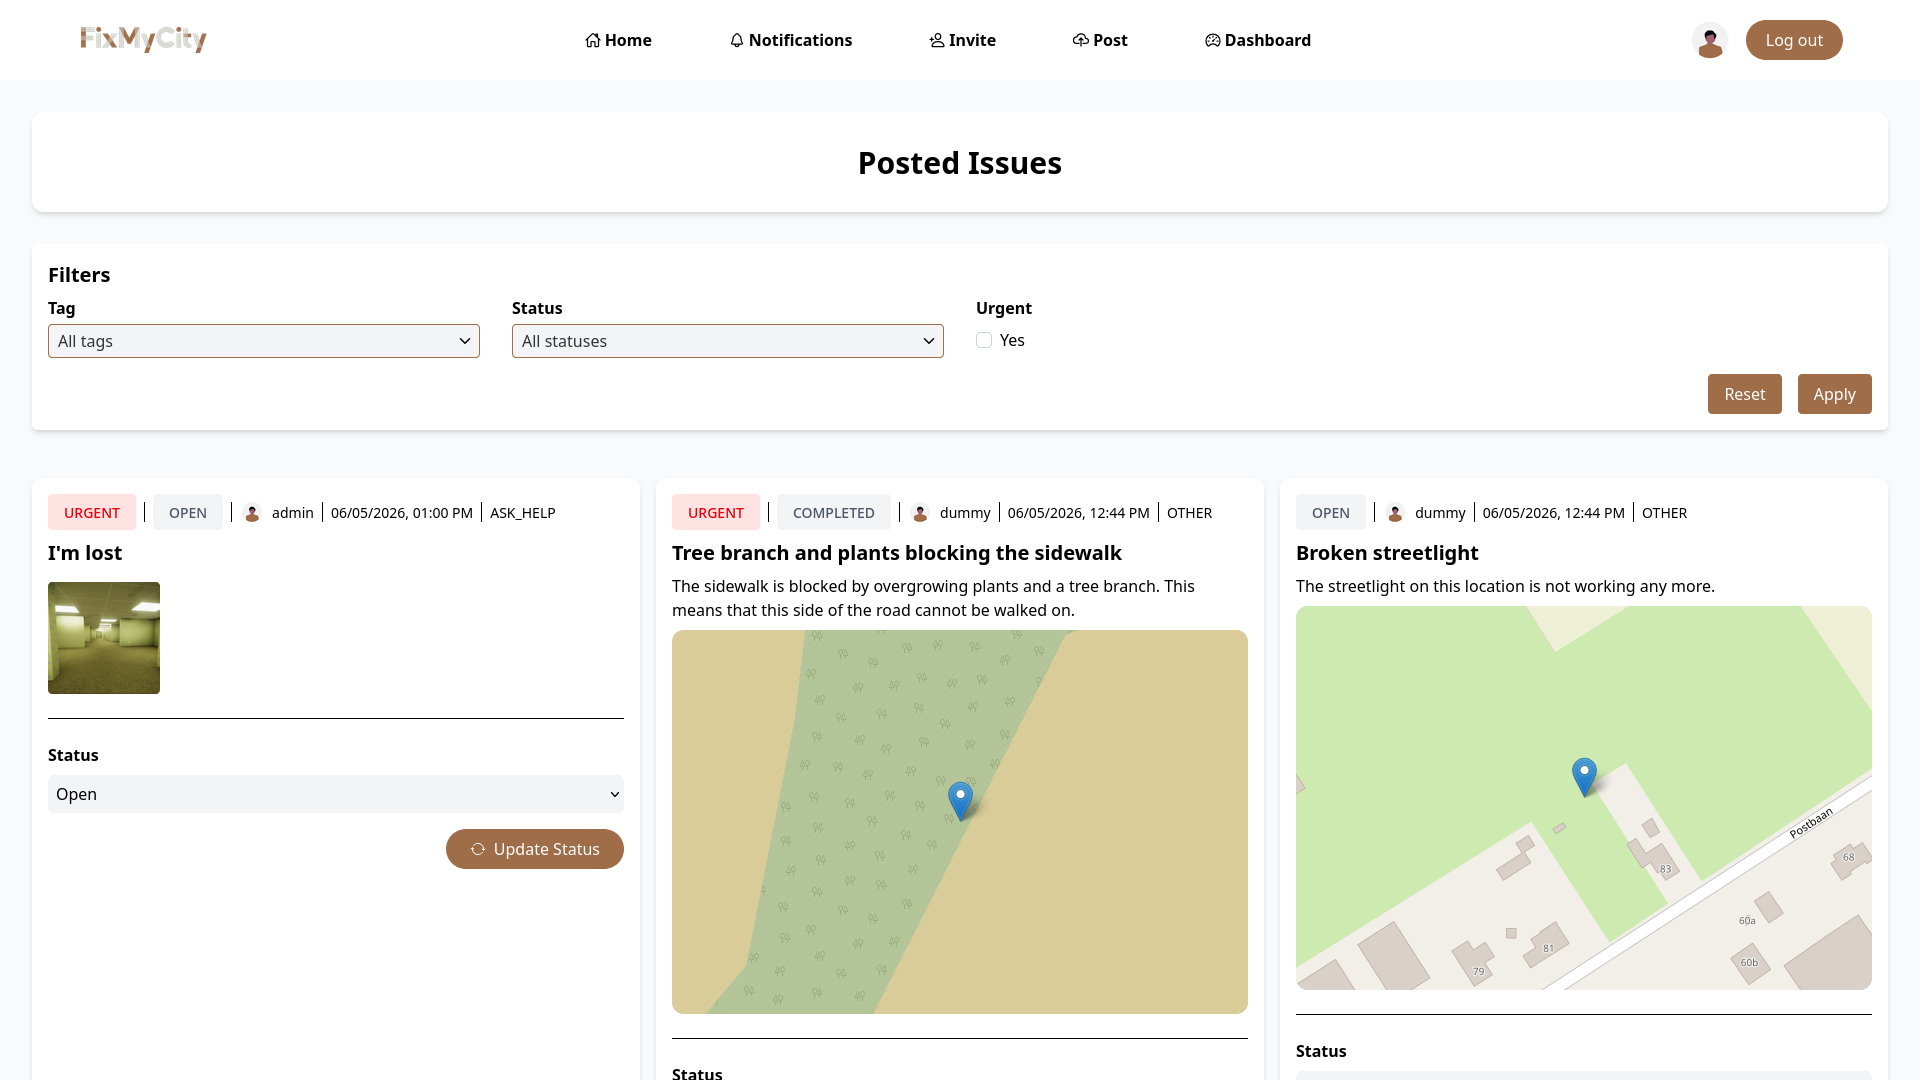Click the cloud upload icon beside Post
Image resolution: width=1920 pixels, height=1080 pixels.
(1081, 40)
